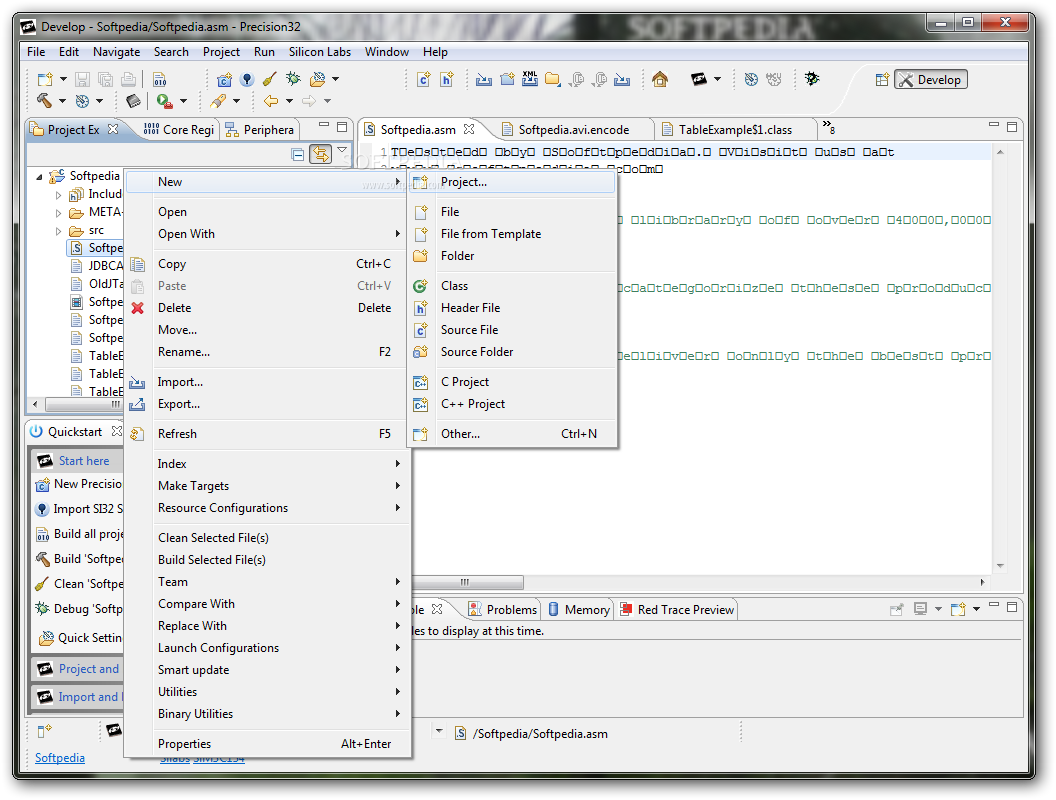This screenshot has height=800, width=1056.
Task: Collapse the Softpedia project tree node
Action: click(39, 177)
